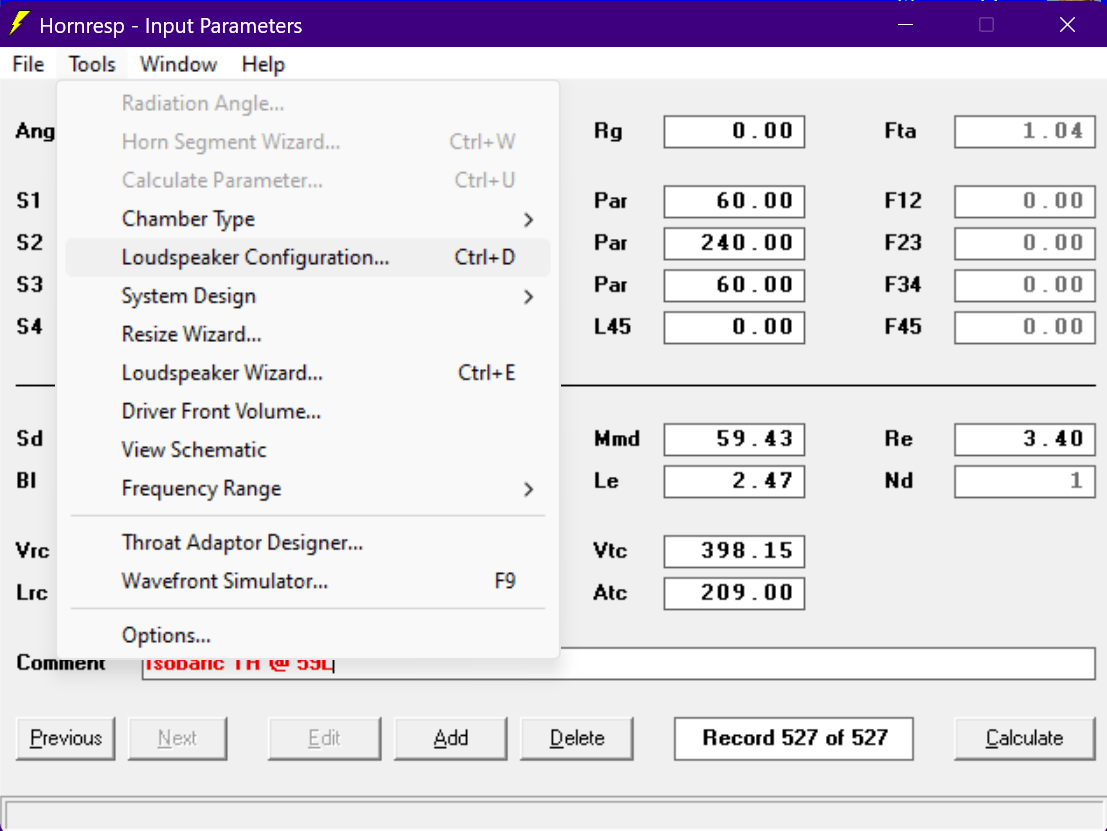Screen dimensions: 1107x831
Task: Click the Vrc label
Action: (33, 551)
